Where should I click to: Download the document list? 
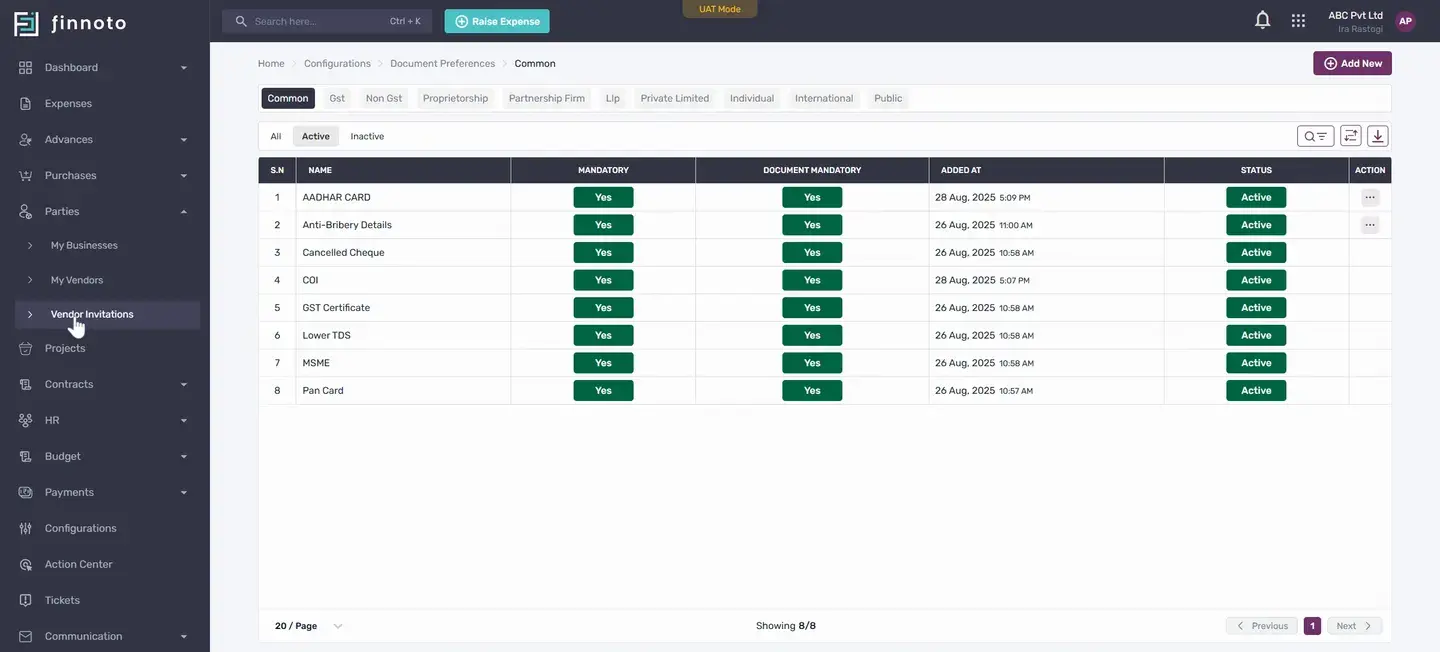(x=1378, y=136)
